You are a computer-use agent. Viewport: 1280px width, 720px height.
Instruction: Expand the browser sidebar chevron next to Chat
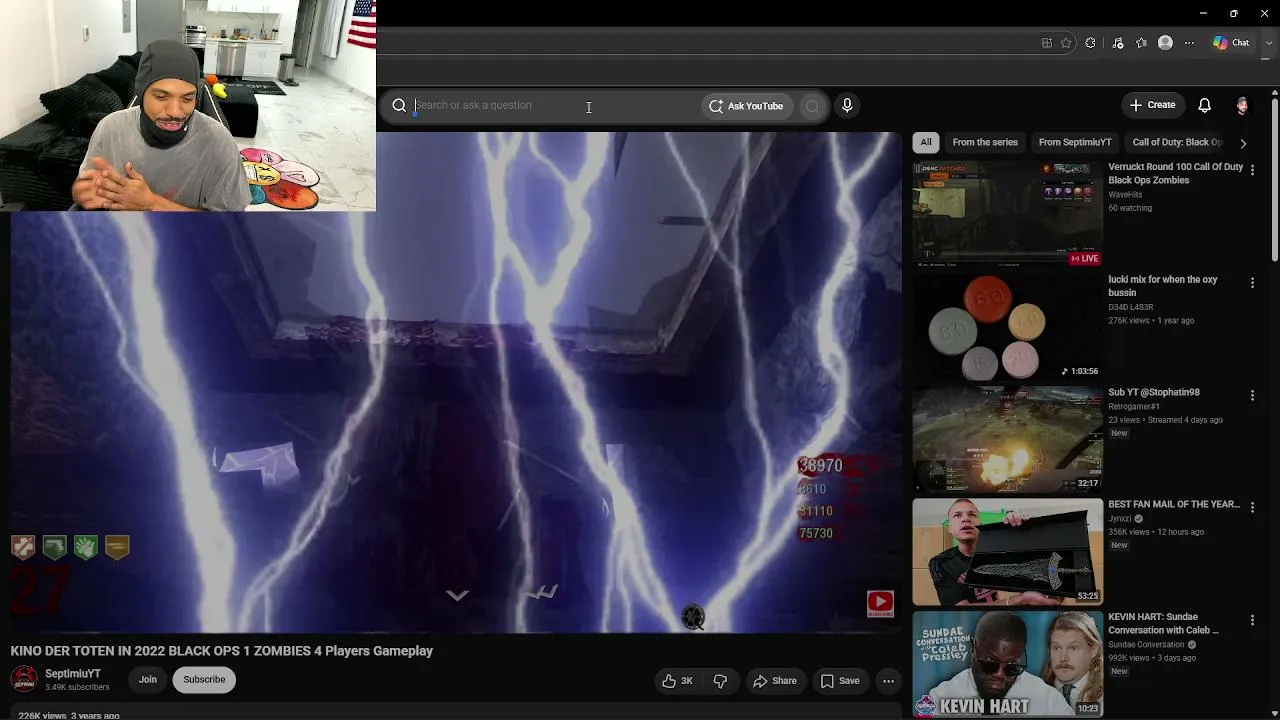pos(1267,43)
